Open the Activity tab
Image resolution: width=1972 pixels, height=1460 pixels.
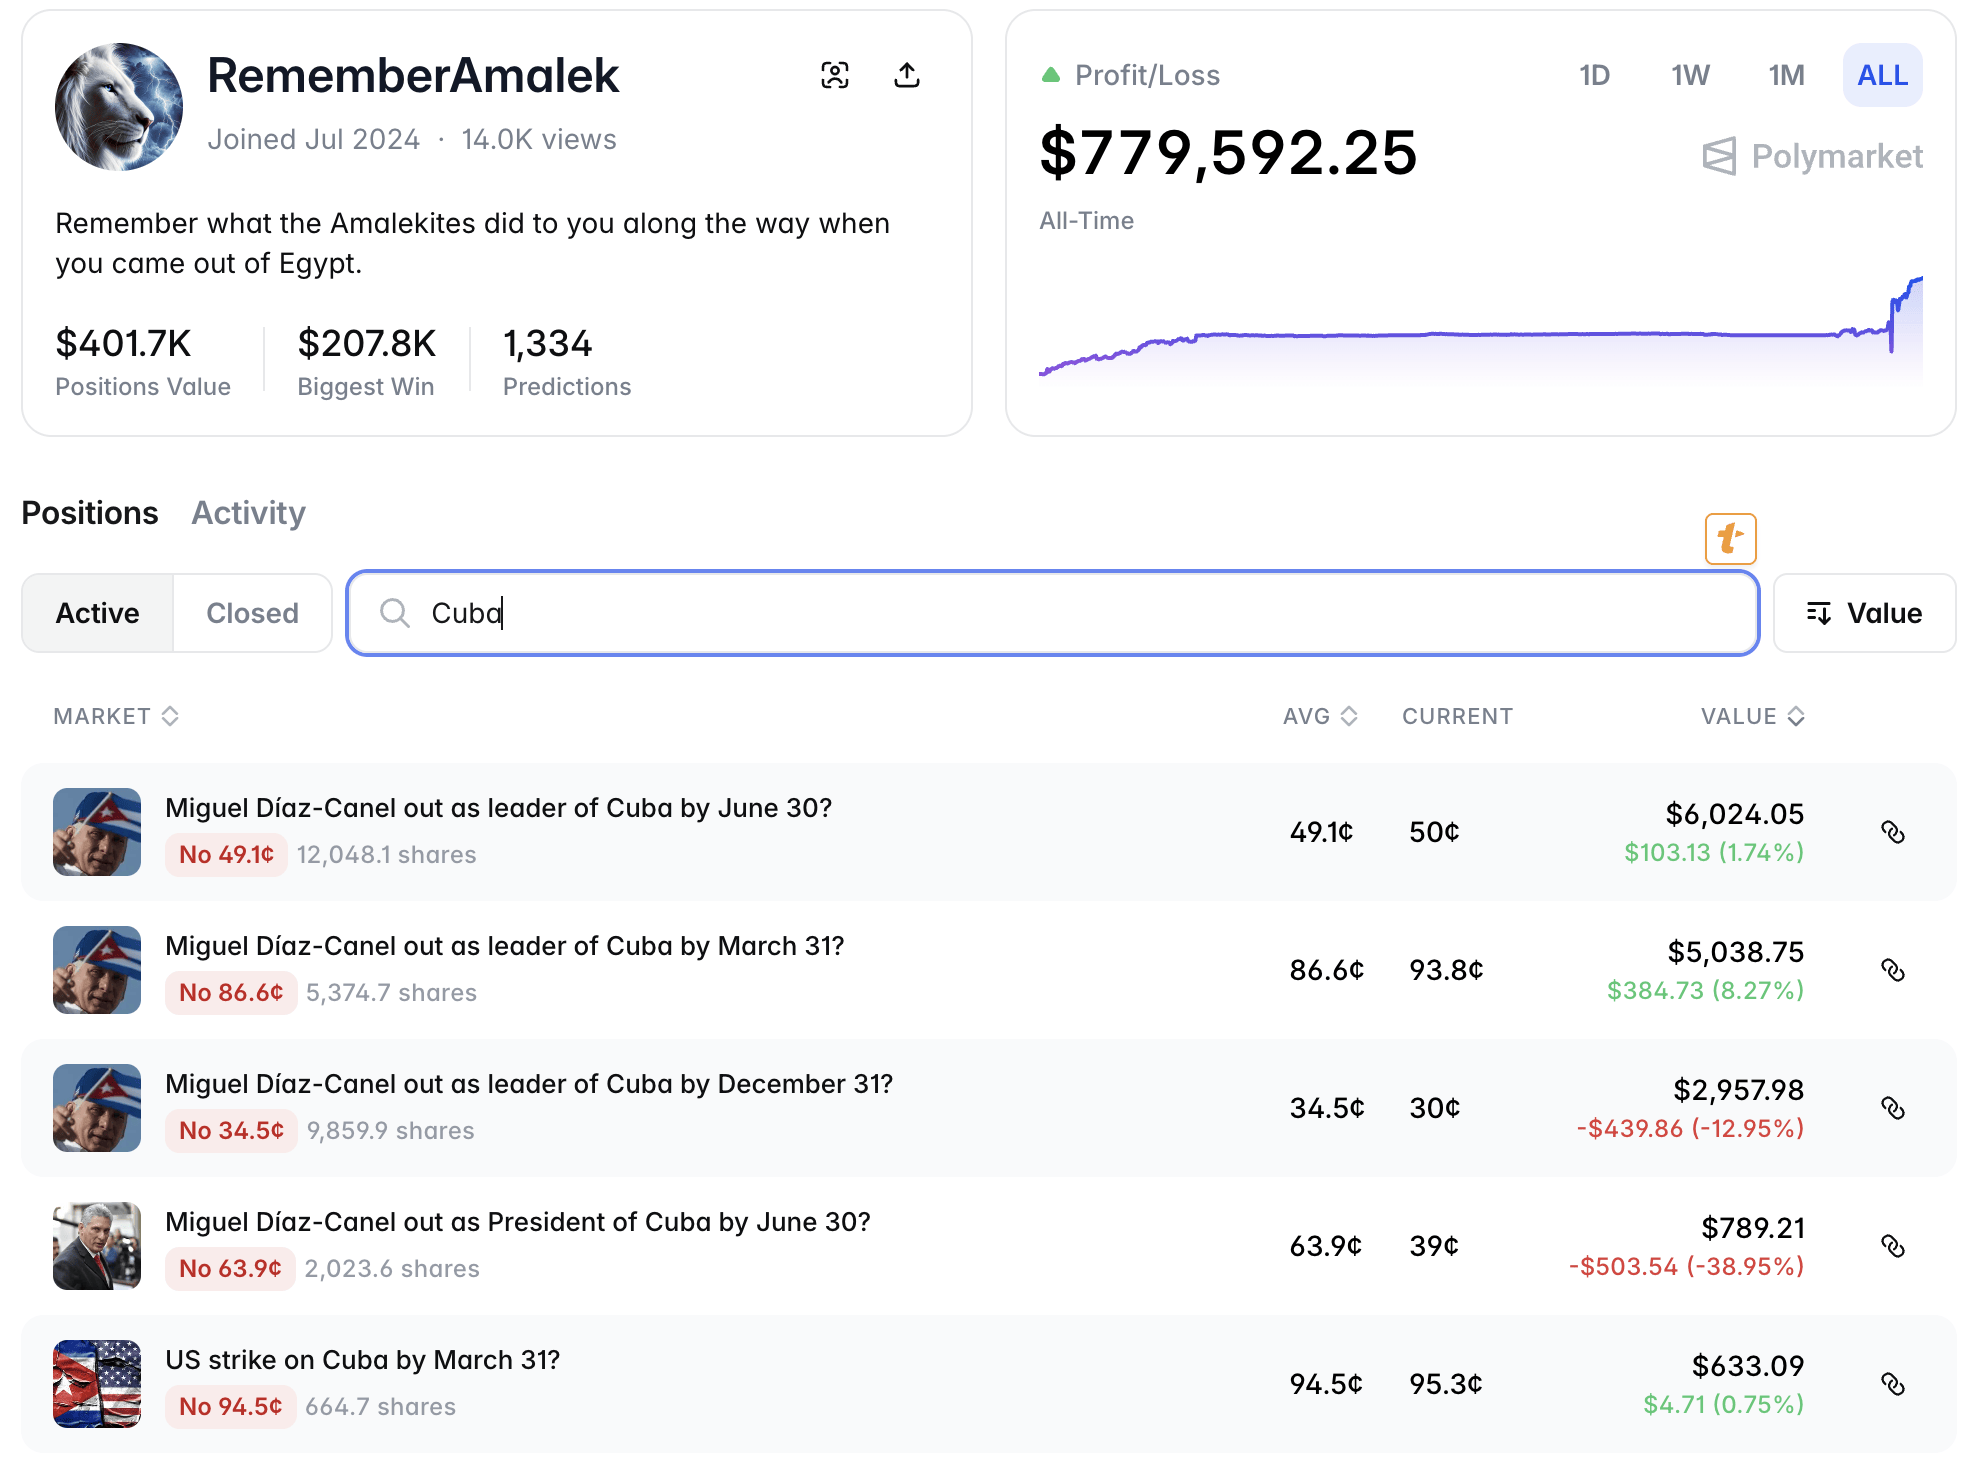[x=248, y=513]
